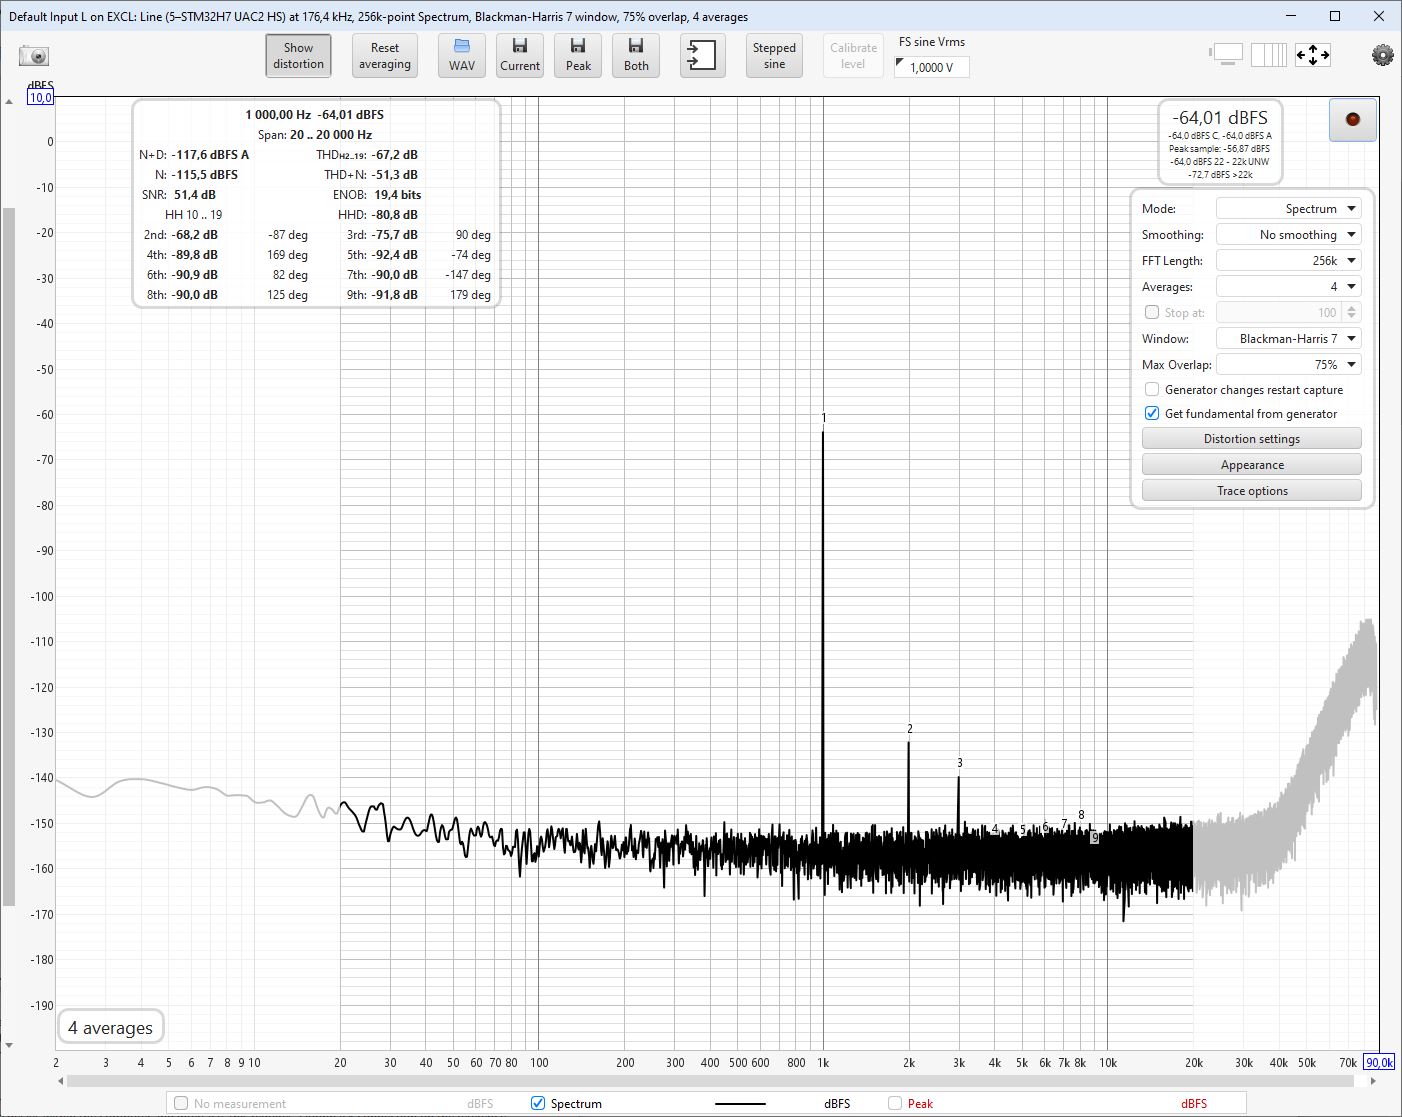Click the dBFS top limit value 10,0
1402x1117 pixels.
(40, 98)
